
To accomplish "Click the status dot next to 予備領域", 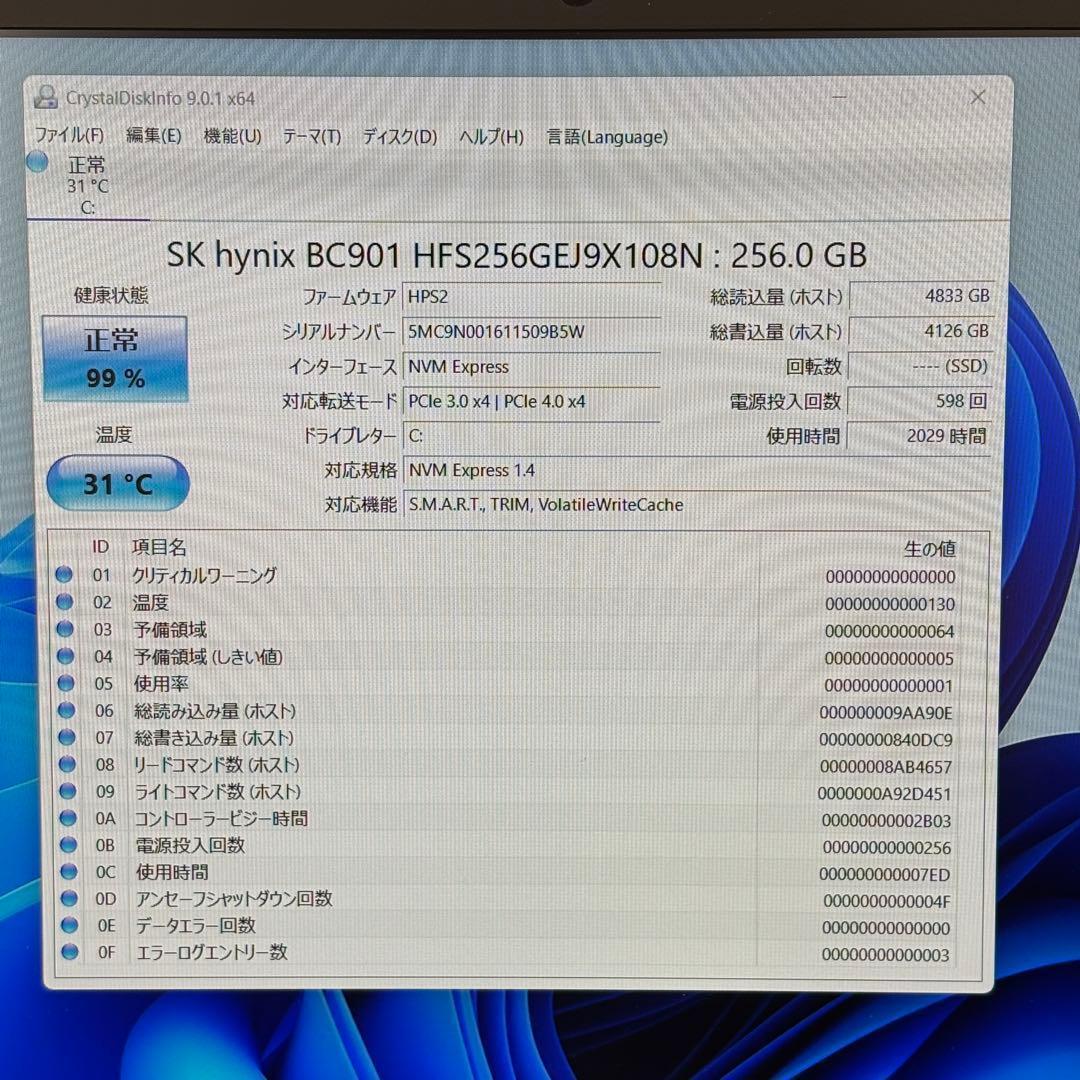I will coord(66,630).
